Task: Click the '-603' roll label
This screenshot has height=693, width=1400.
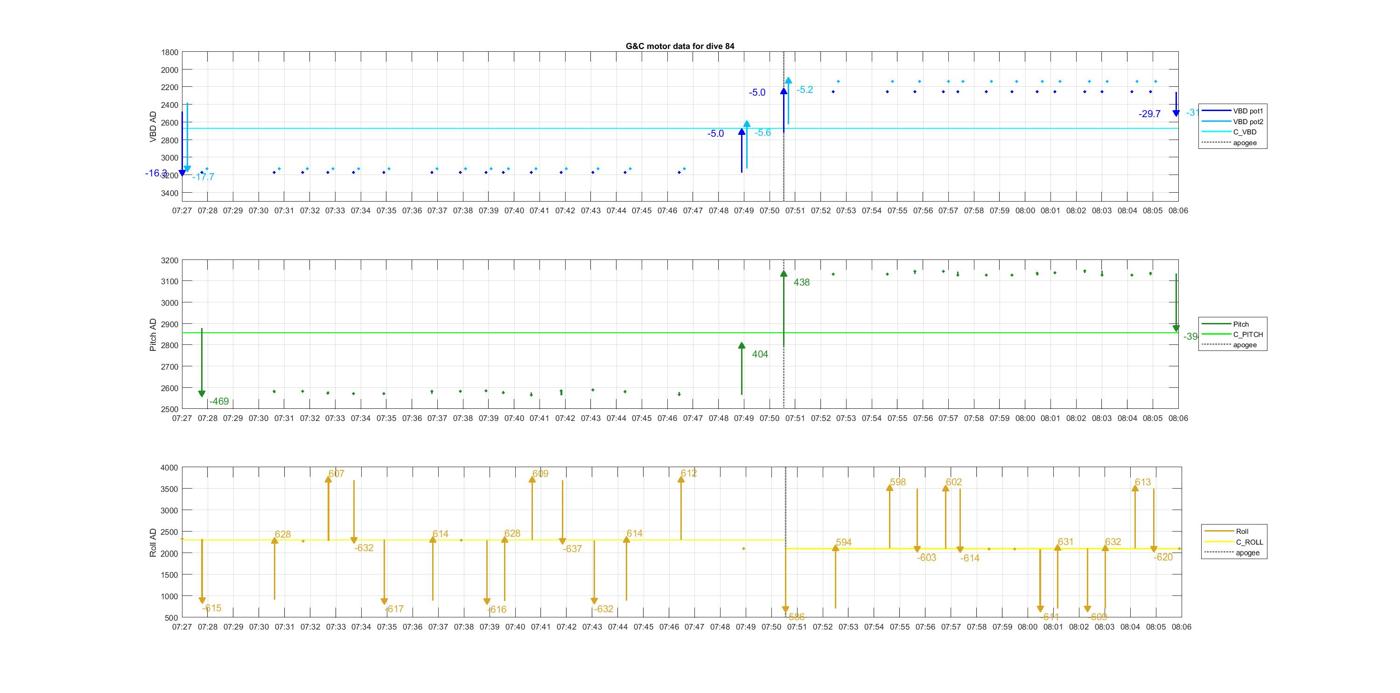Action: coord(927,558)
